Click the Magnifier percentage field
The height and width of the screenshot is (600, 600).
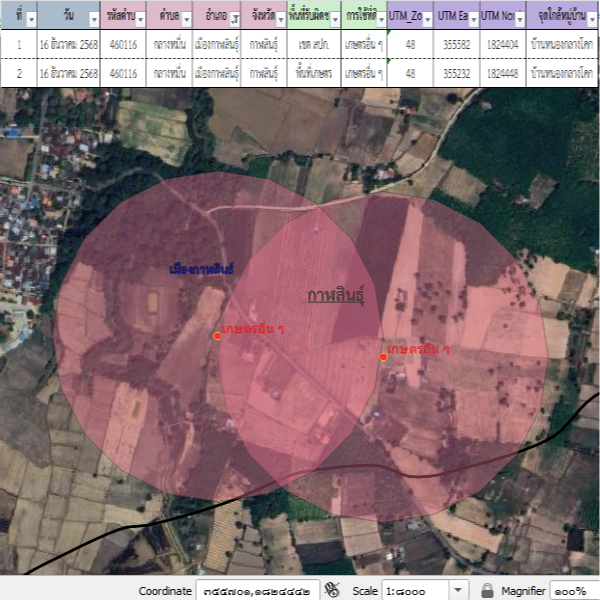point(571,590)
